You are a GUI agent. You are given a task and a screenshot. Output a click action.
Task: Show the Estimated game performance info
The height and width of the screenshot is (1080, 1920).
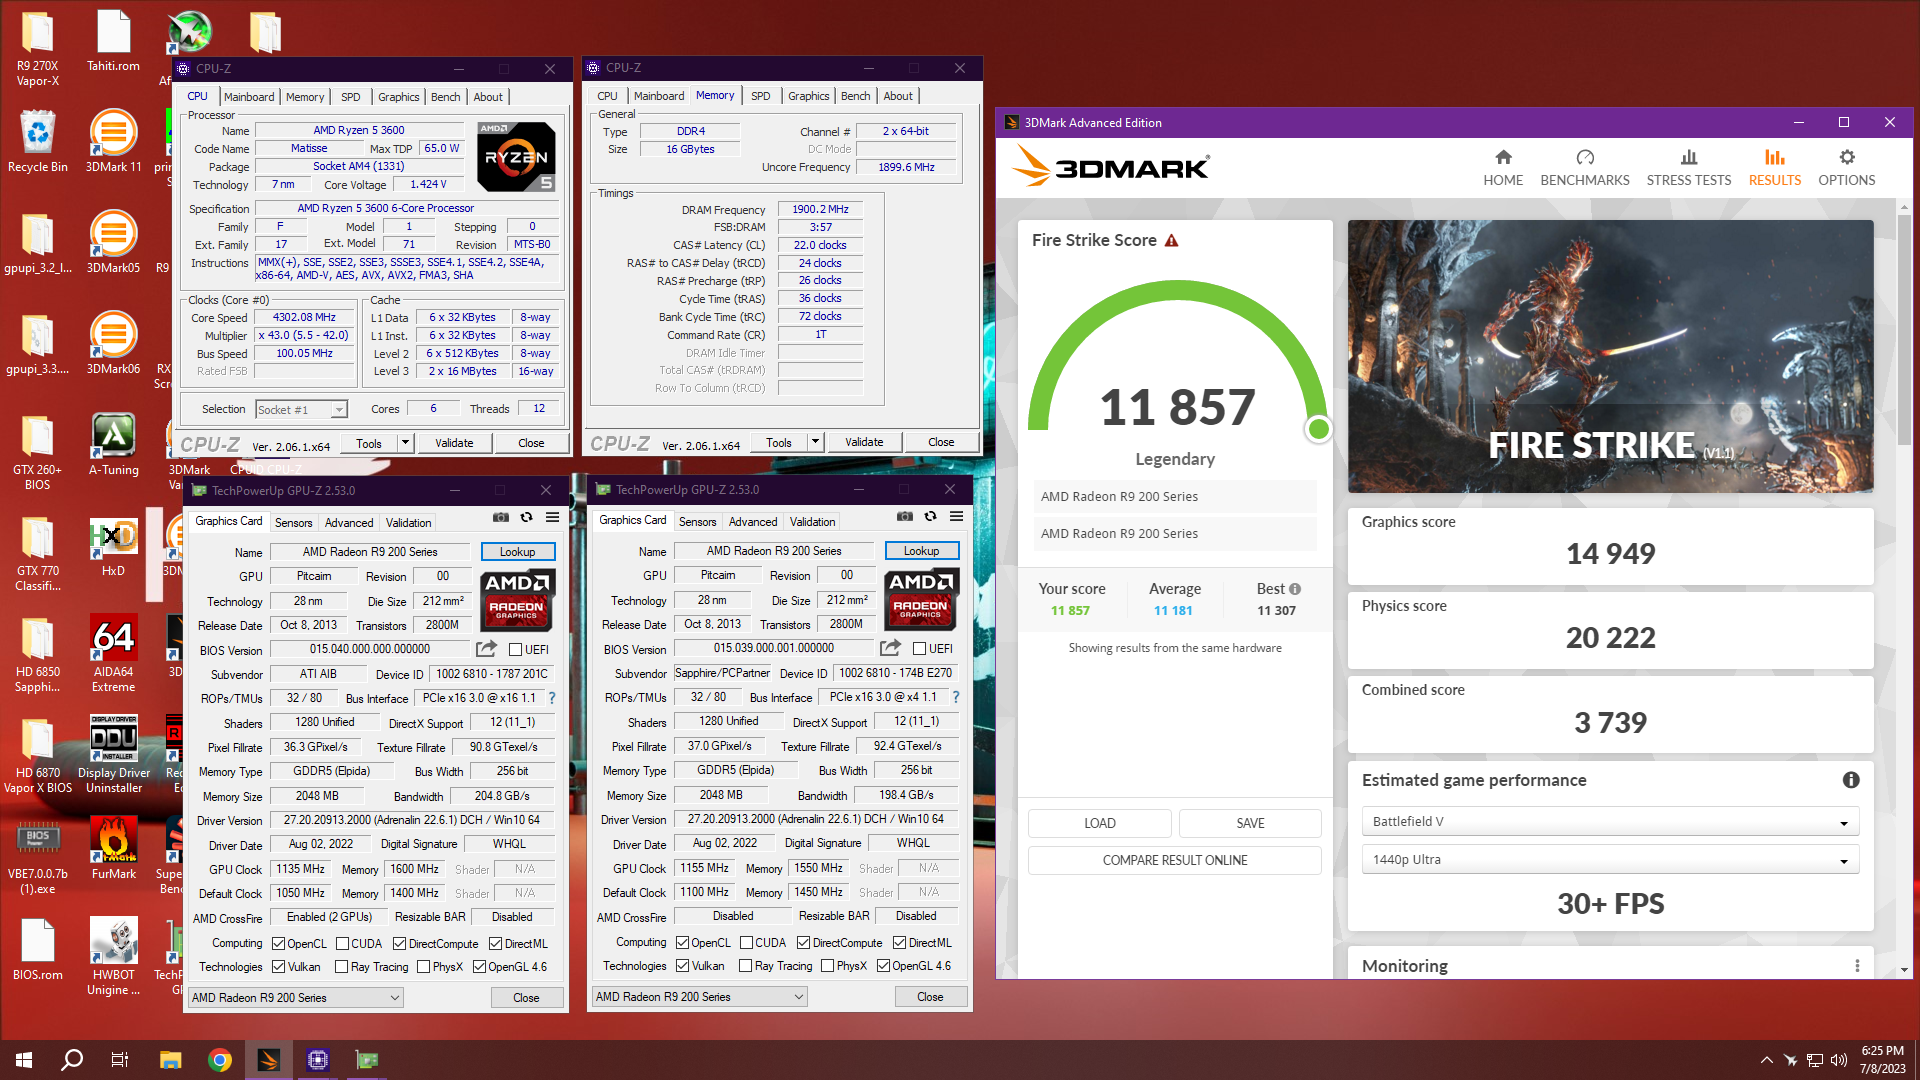pyautogui.click(x=1851, y=780)
